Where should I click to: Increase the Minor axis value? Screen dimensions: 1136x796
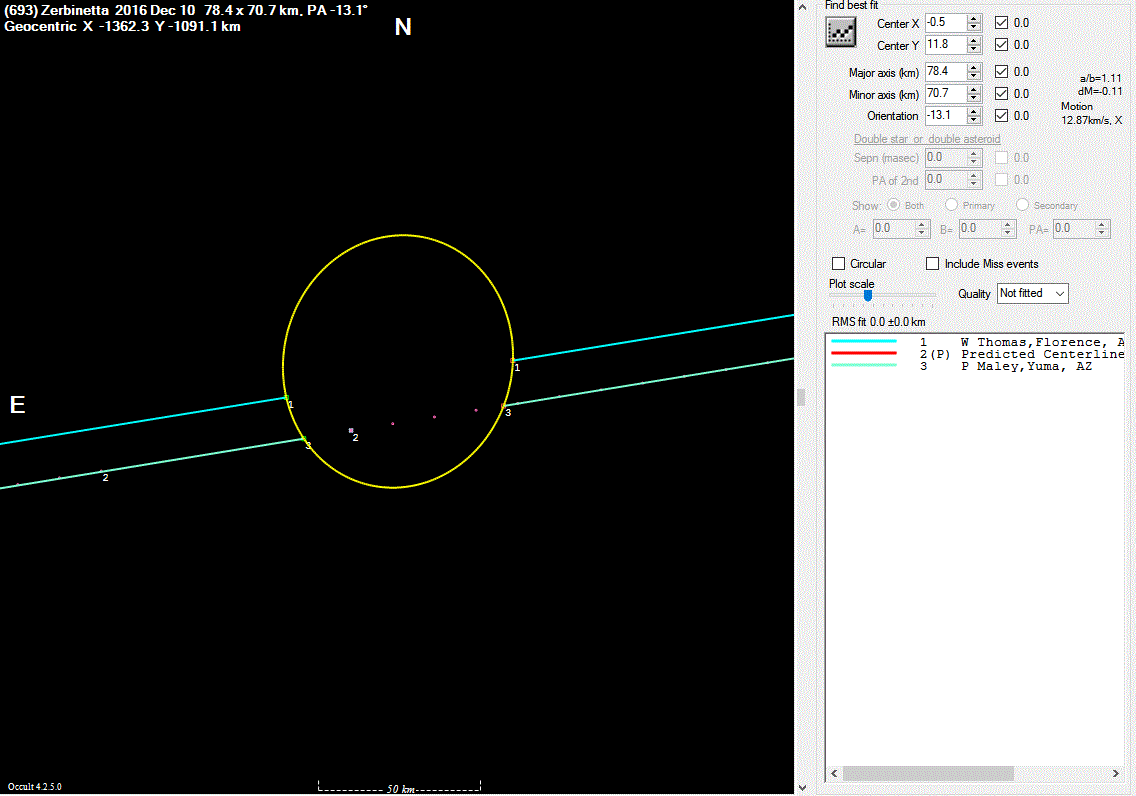pos(974,89)
